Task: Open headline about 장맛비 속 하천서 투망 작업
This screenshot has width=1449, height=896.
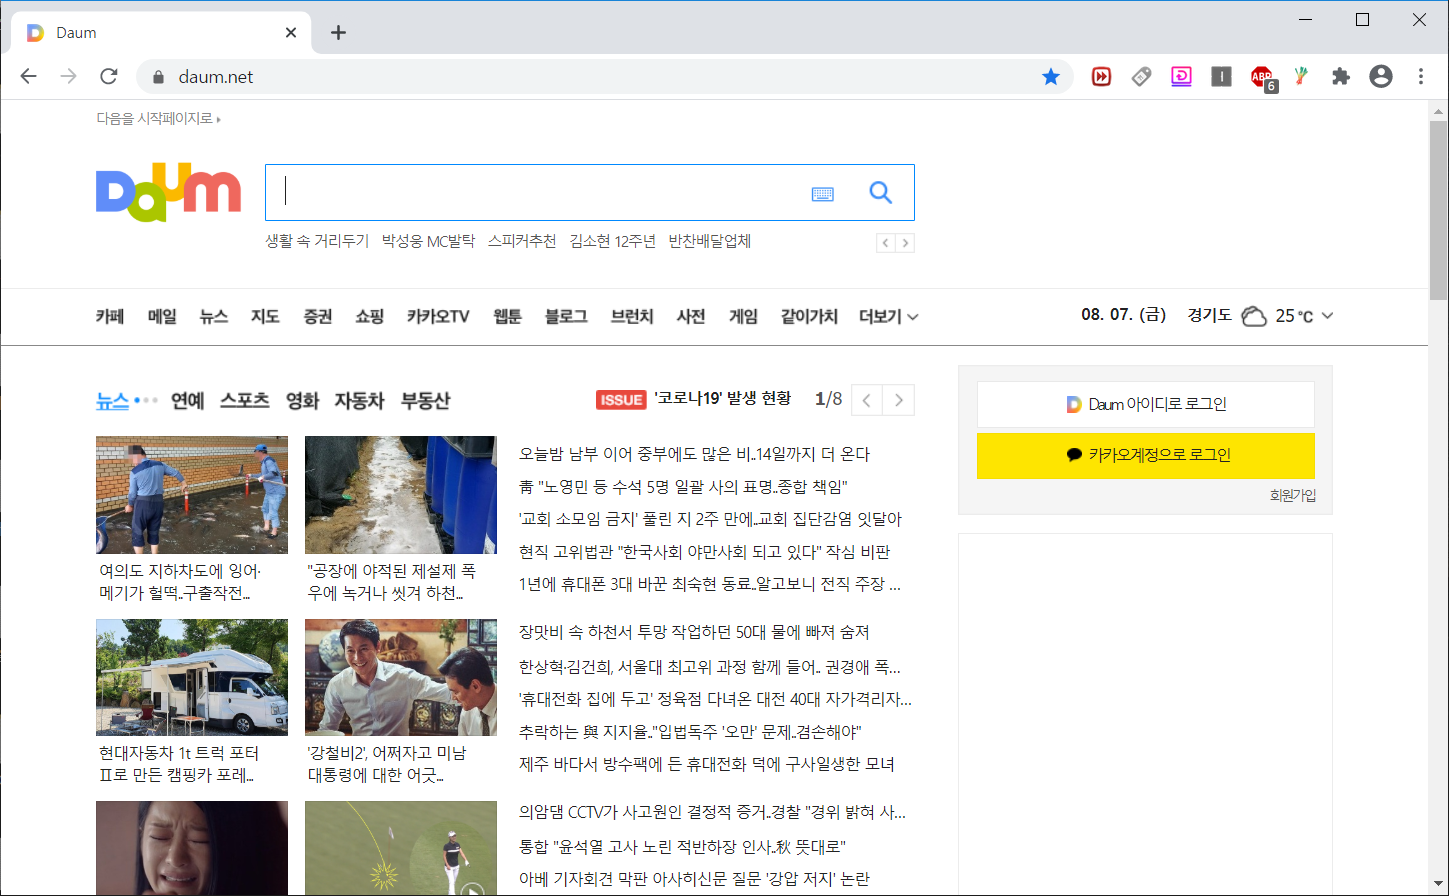Action: click(x=694, y=632)
